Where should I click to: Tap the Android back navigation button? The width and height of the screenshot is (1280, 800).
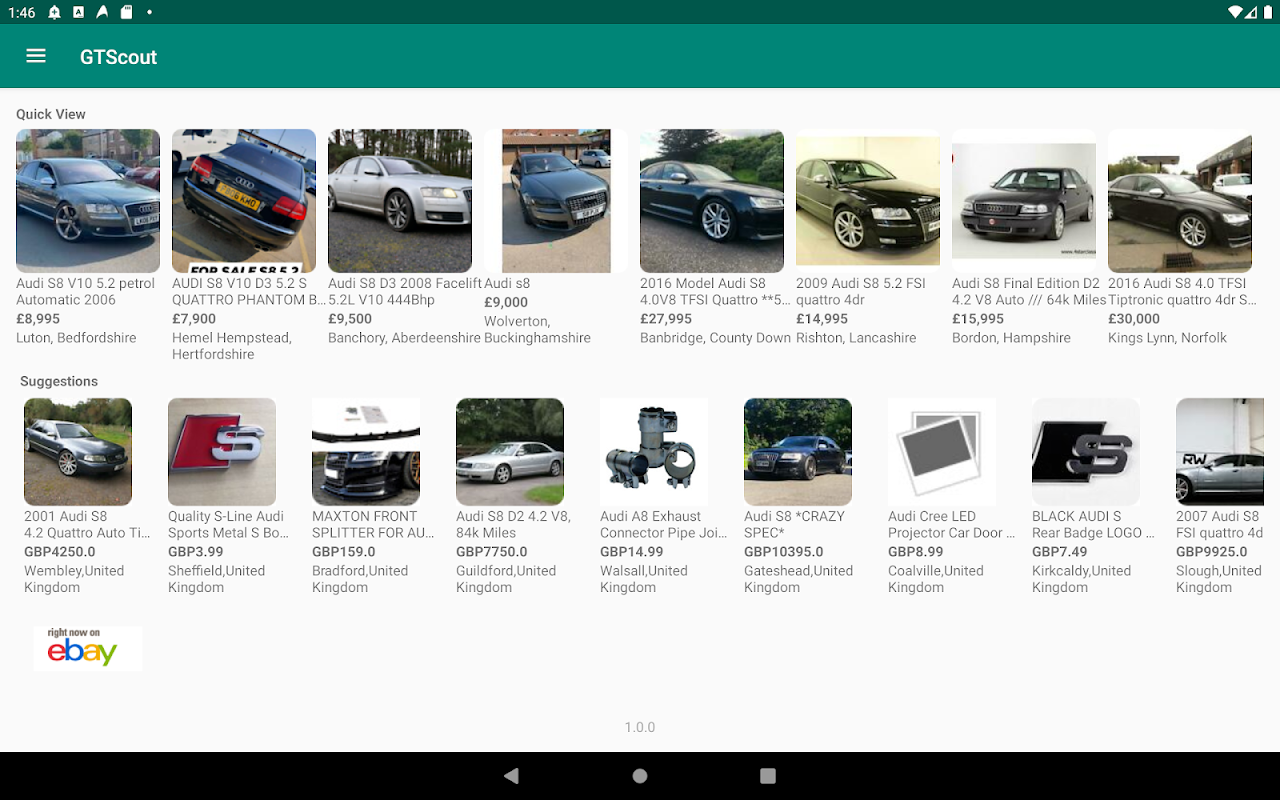(x=512, y=776)
